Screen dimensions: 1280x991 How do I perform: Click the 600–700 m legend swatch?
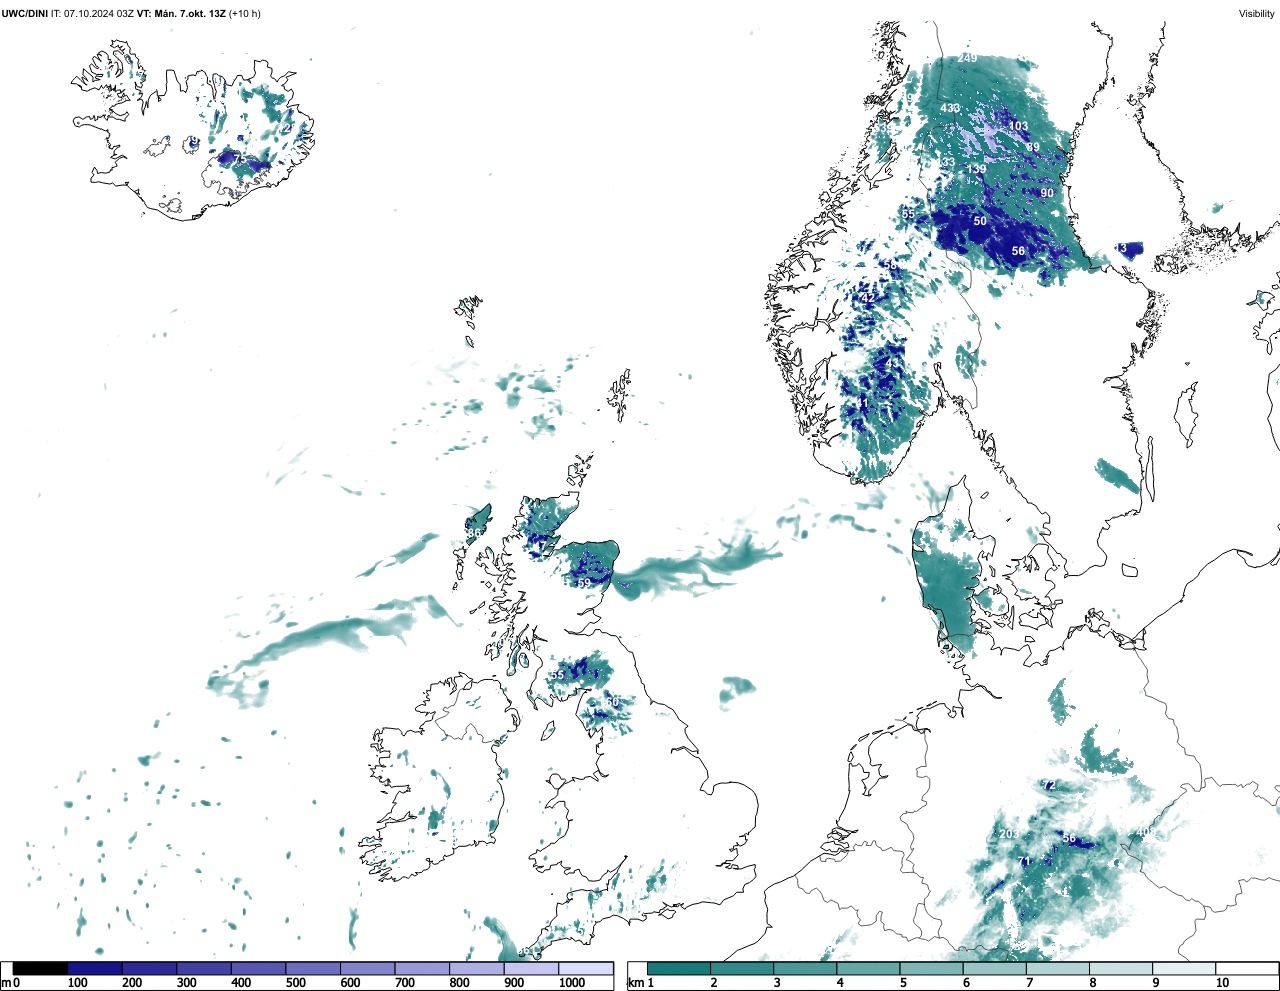pos(368,968)
